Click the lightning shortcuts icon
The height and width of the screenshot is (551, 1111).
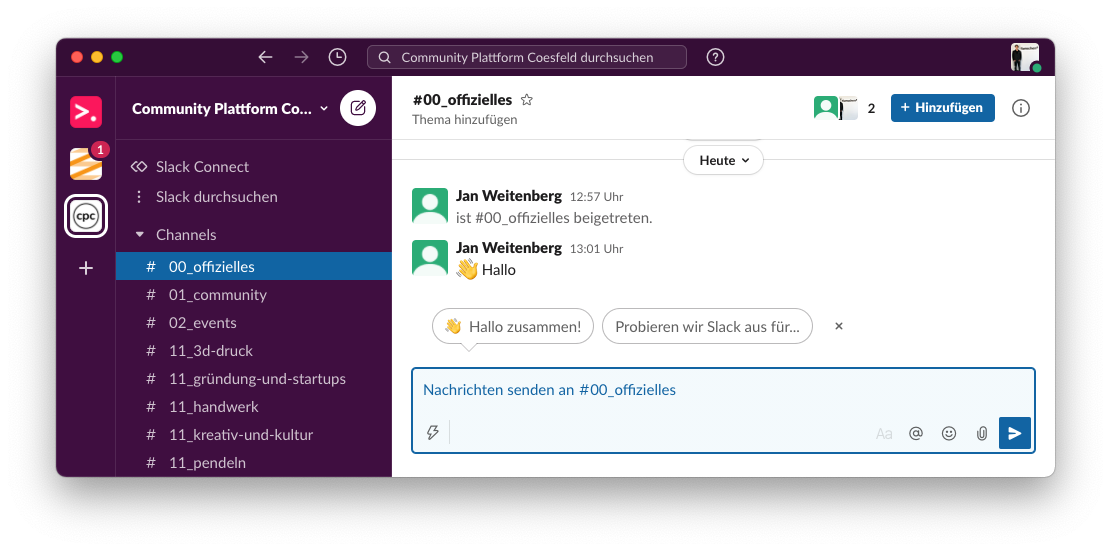point(433,433)
